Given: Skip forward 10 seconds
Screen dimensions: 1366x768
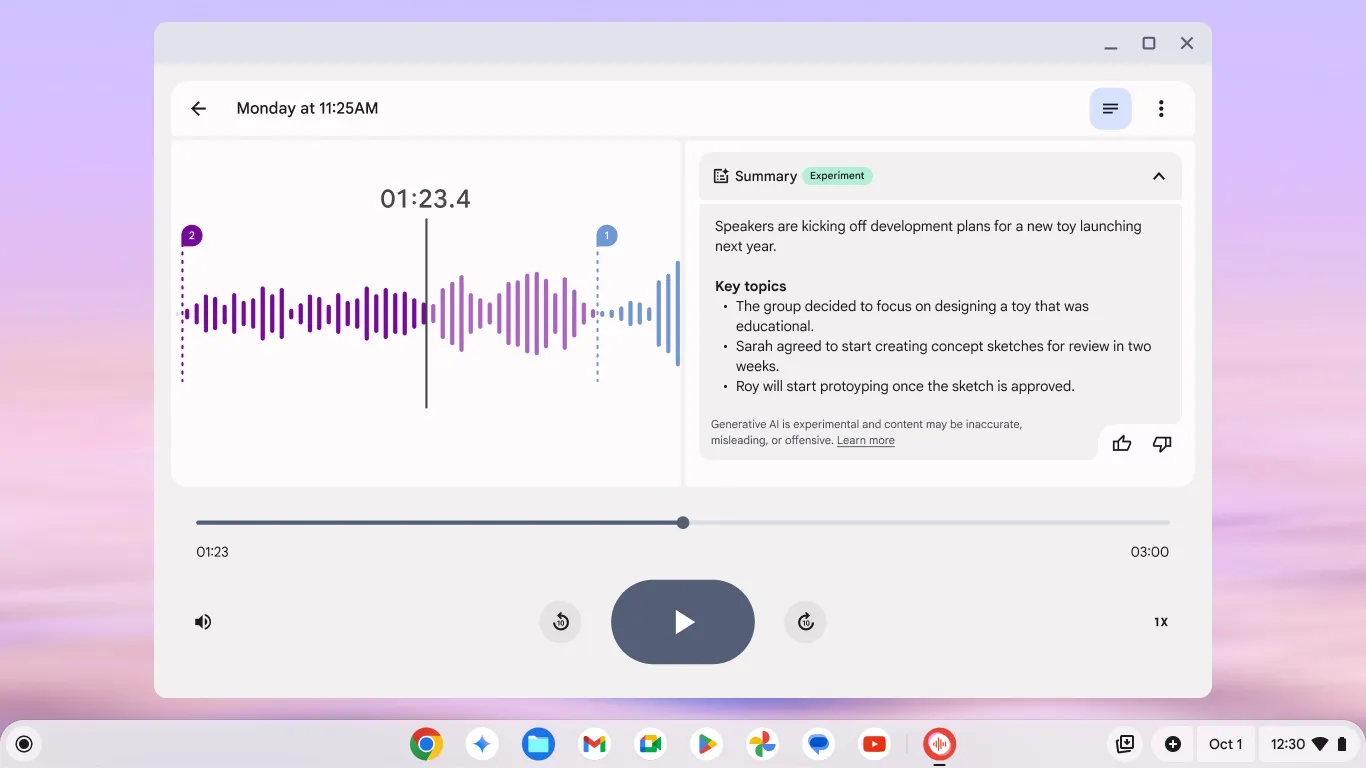Looking at the screenshot, I should click(x=806, y=622).
